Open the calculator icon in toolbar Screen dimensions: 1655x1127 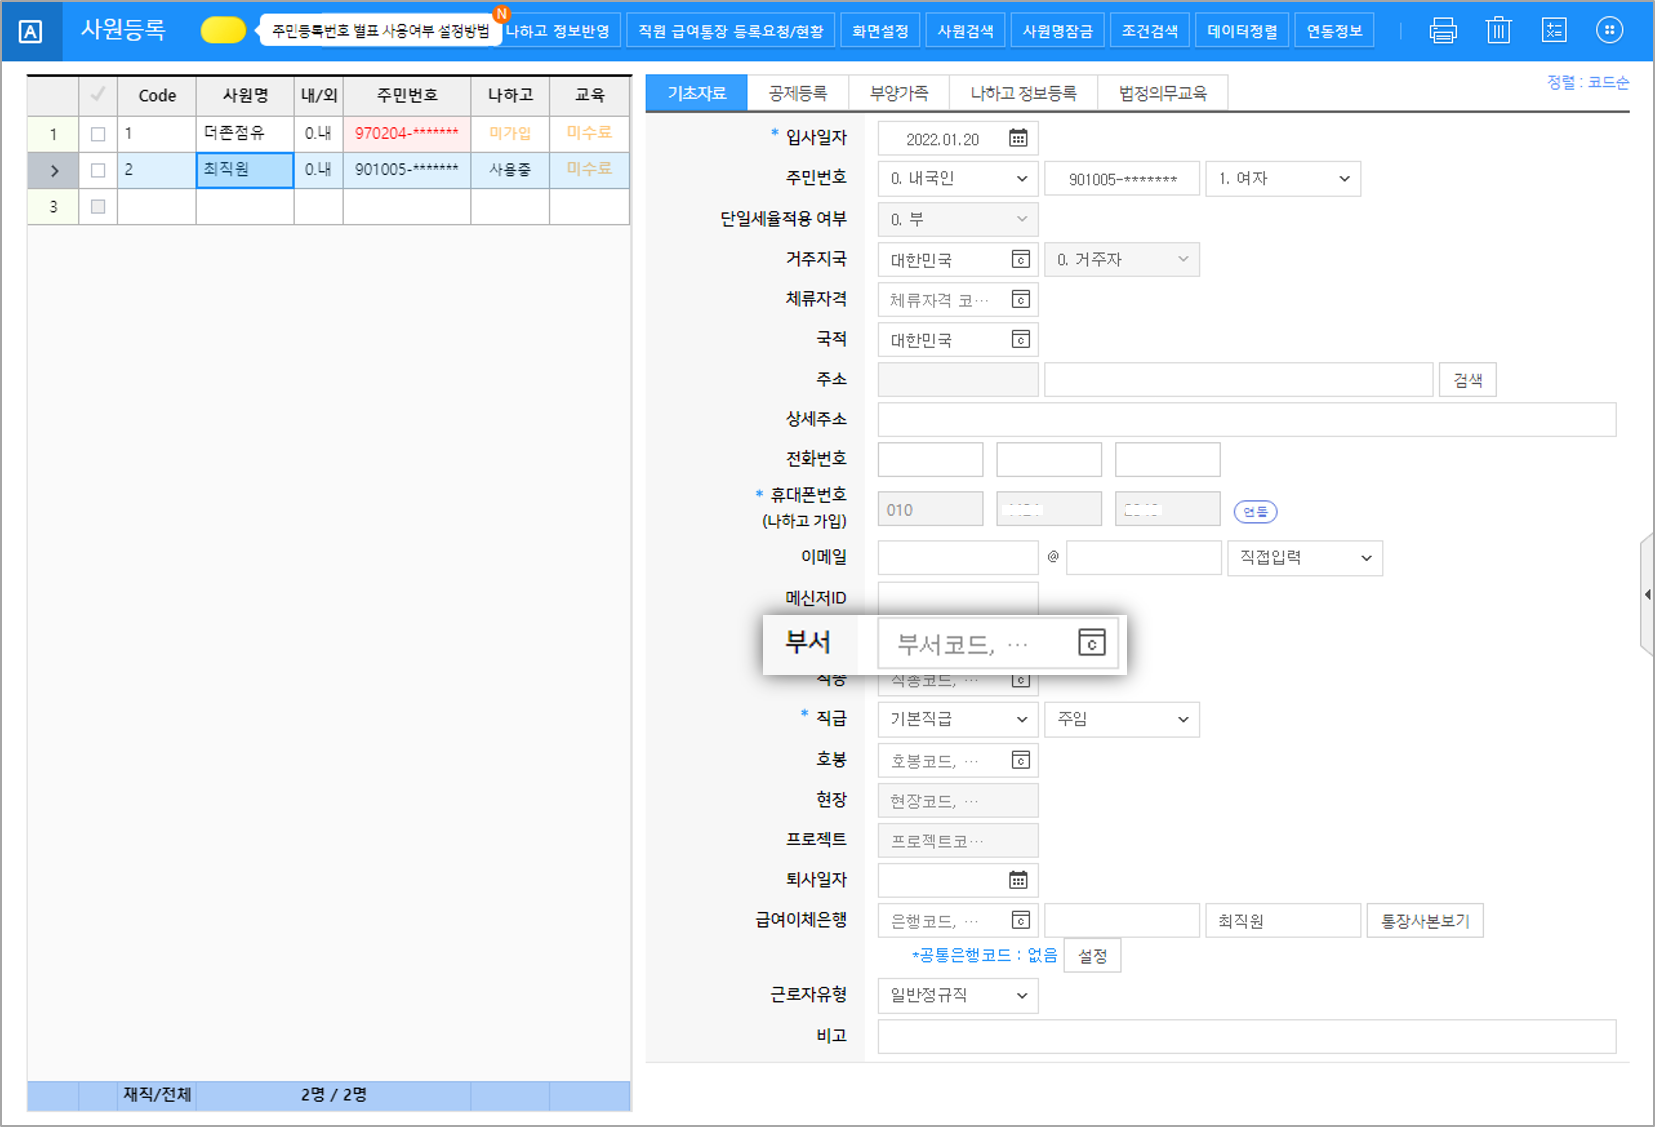pyautogui.click(x=1553, y=31)
